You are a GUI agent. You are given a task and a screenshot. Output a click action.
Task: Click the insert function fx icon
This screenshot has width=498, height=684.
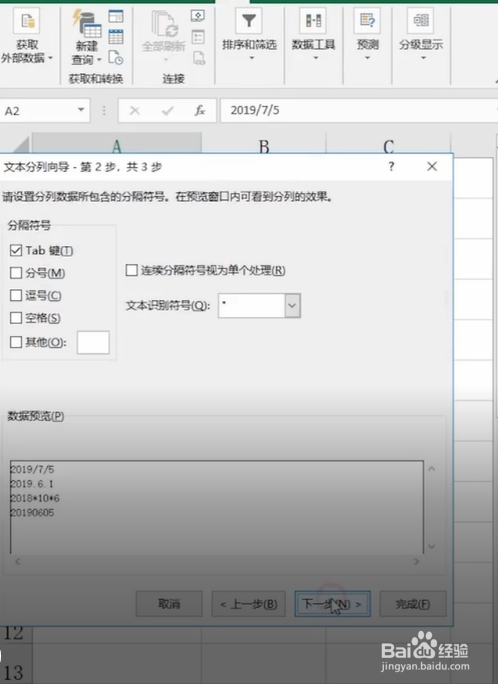[x=200, y=111]
